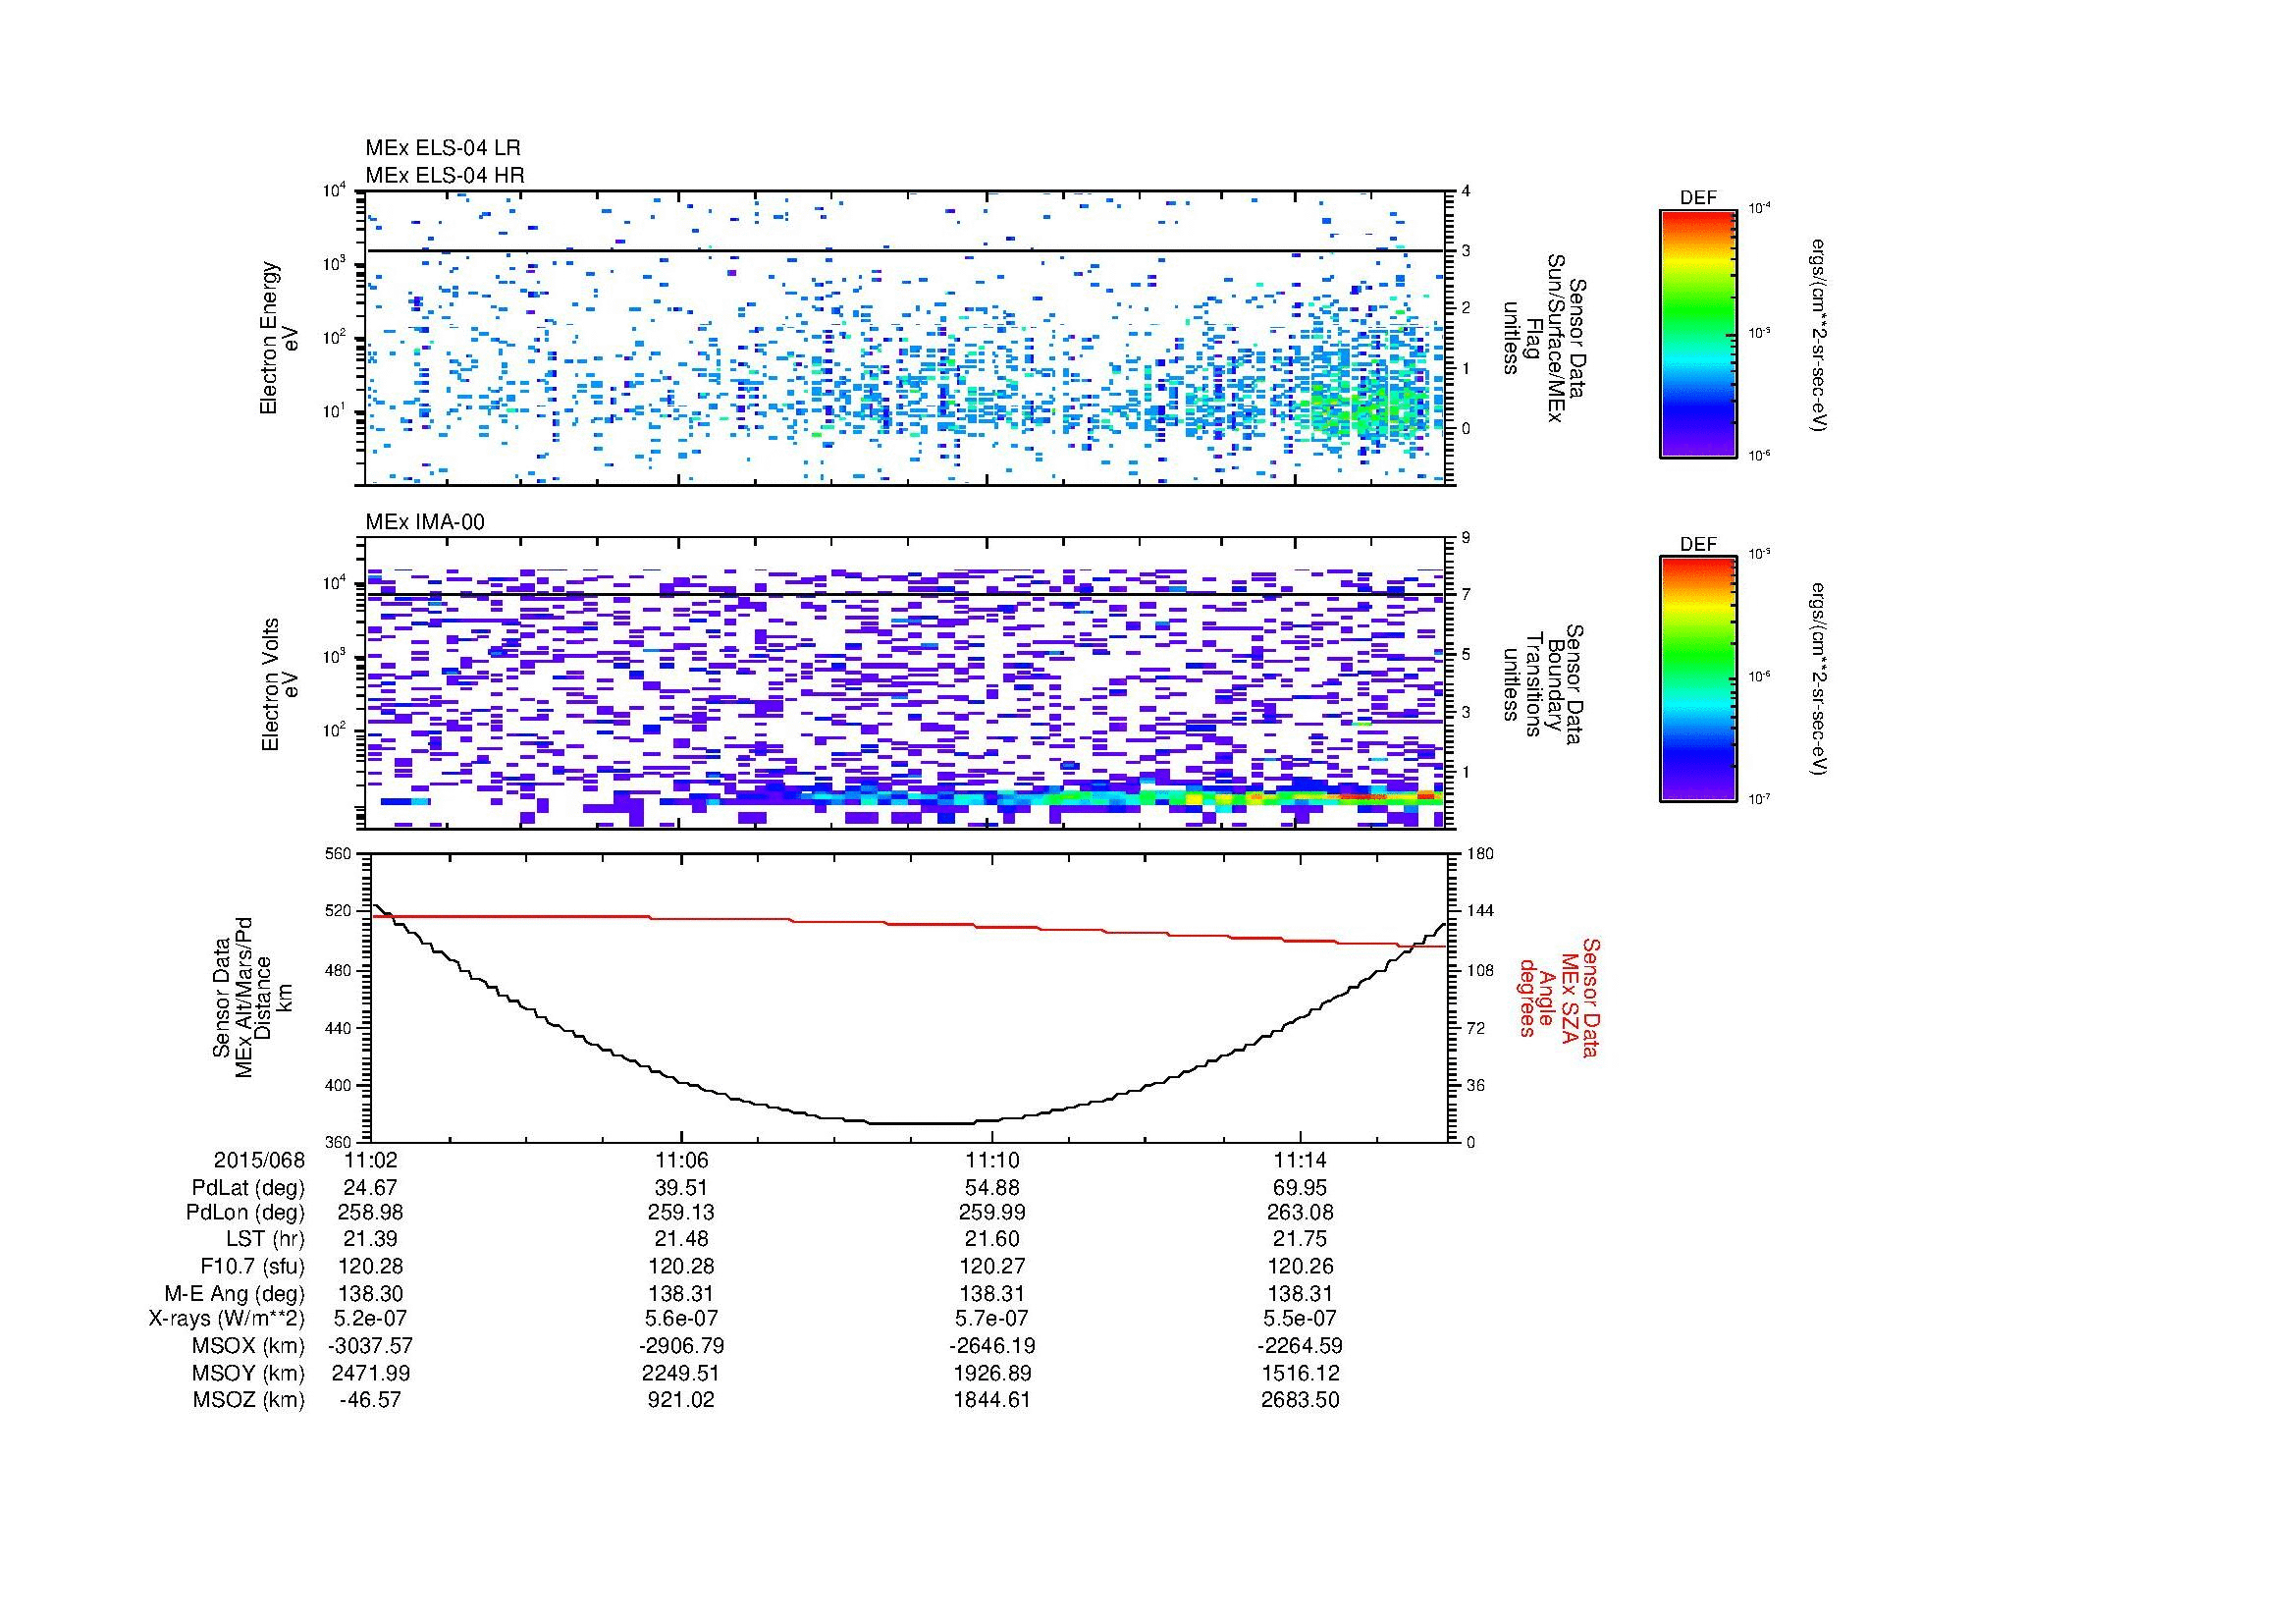The image size is (2296, 1623).
Task: Click the X-rays value 5.7e-07
Action: [991, 1319]
